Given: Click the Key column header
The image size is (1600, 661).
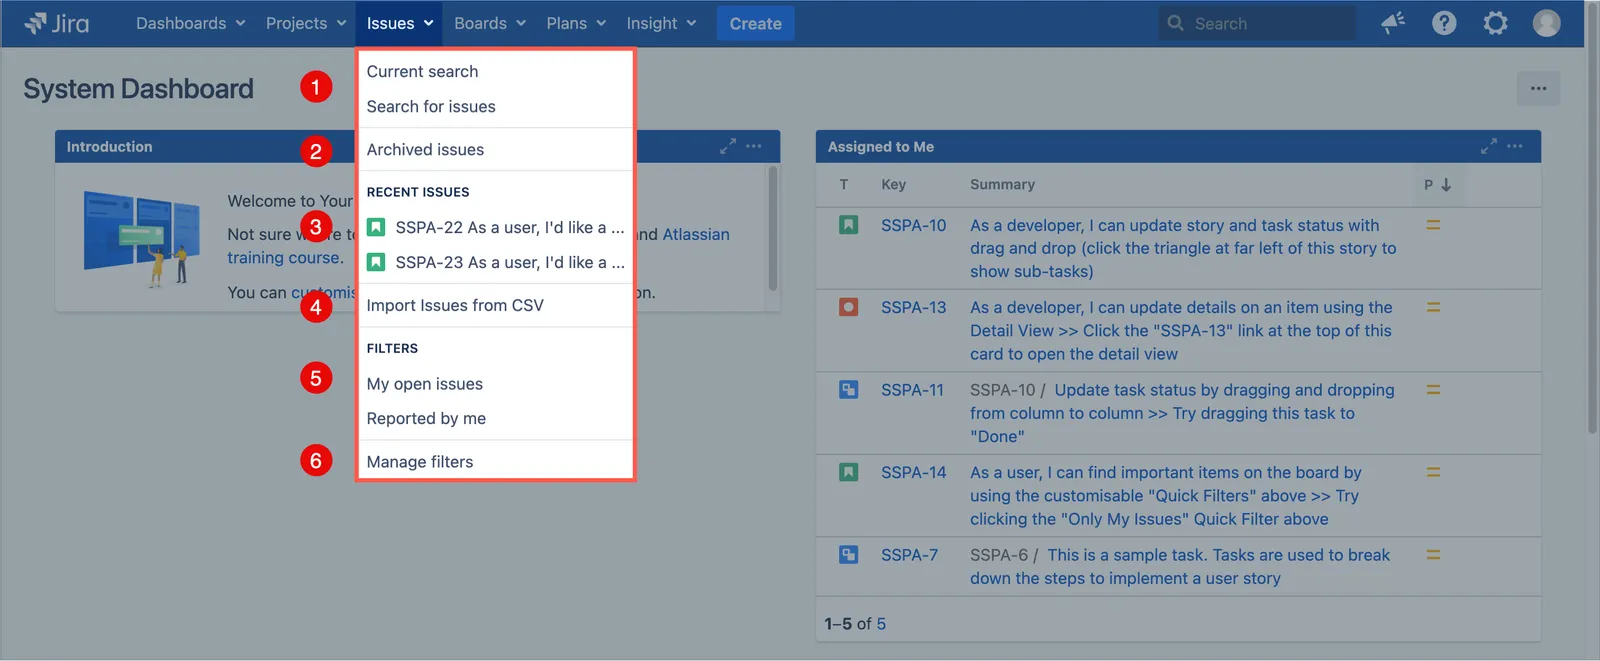Looking at the screenshot, I should pos(893,185).
